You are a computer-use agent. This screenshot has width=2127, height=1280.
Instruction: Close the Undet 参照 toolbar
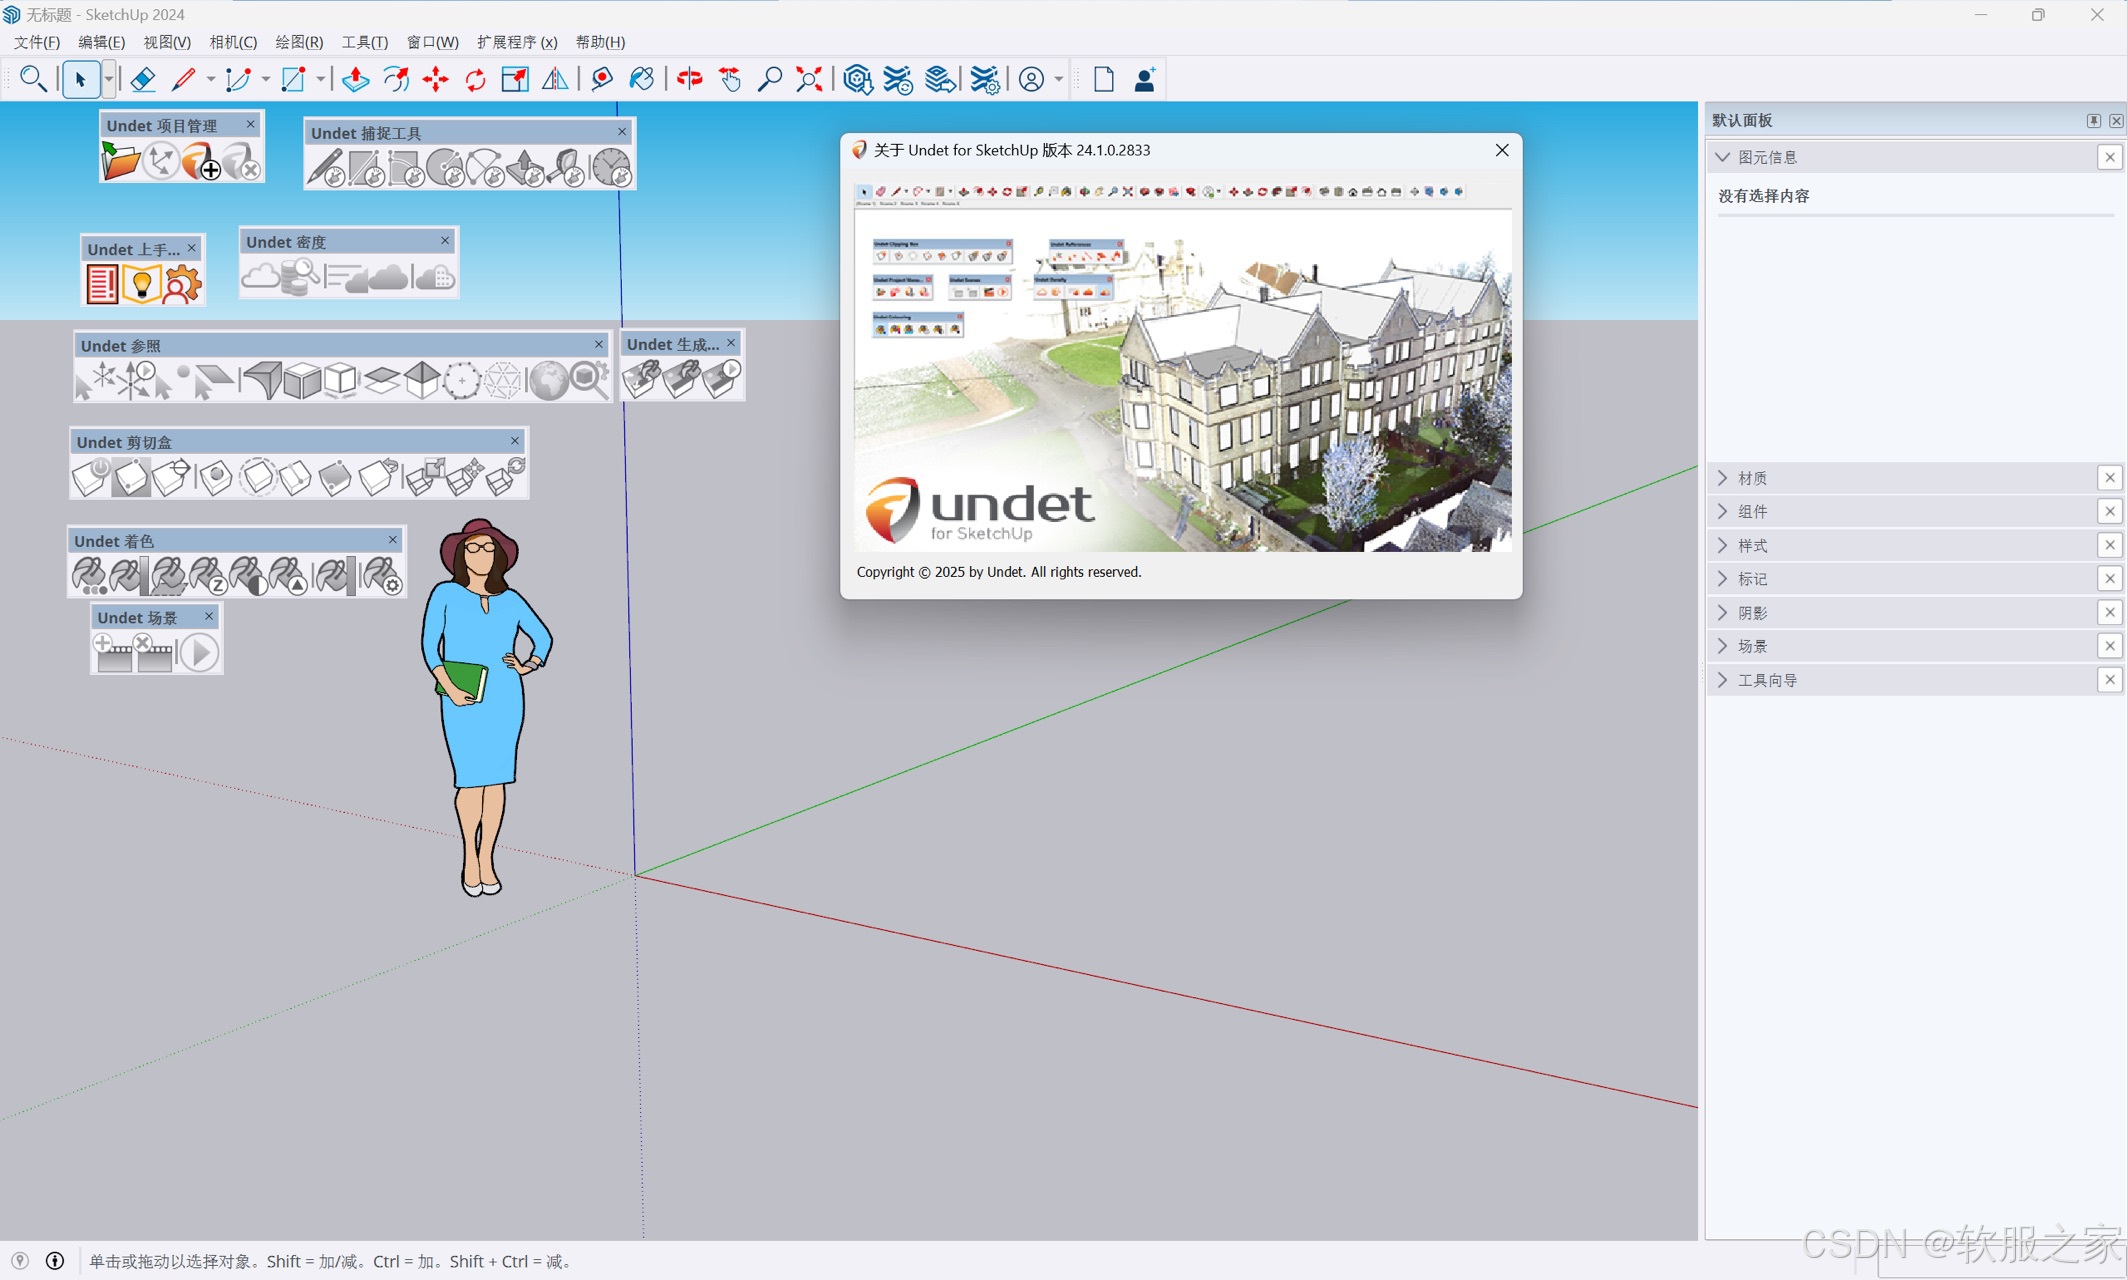(599, 344)
